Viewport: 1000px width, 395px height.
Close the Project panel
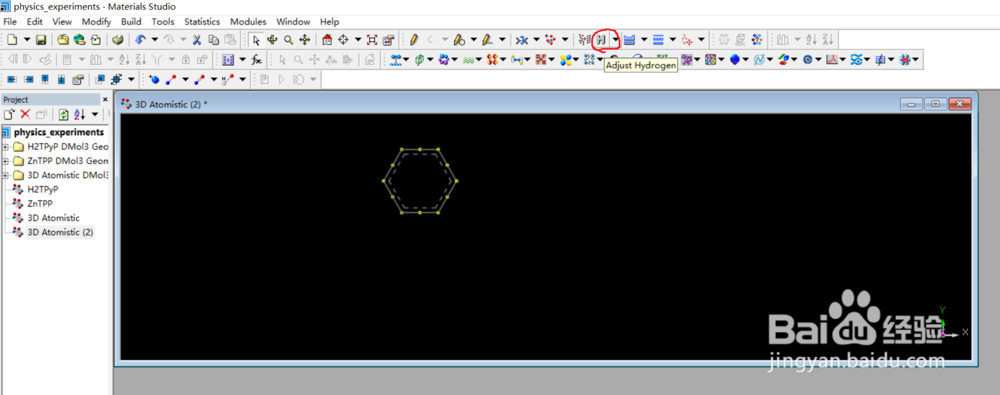click(105, 100)
